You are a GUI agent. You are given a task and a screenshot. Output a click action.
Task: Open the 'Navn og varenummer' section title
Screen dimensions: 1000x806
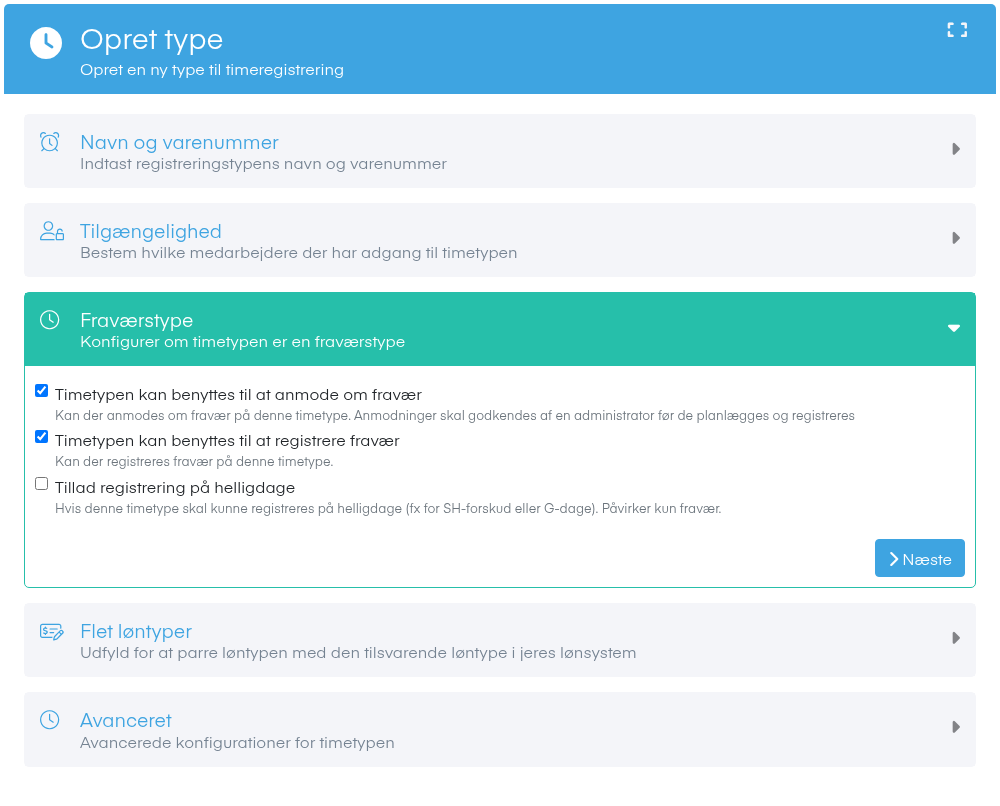179,142
